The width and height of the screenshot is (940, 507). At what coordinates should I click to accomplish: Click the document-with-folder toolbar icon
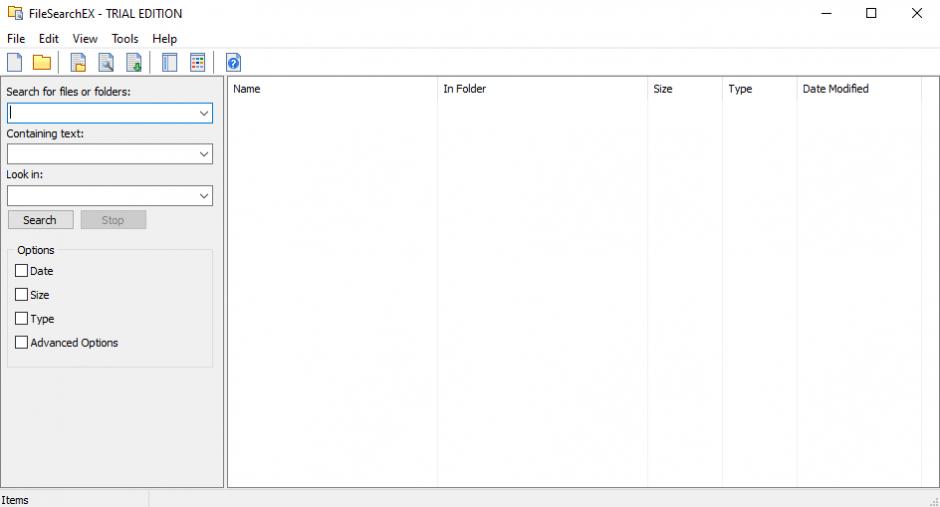point(78,62)
